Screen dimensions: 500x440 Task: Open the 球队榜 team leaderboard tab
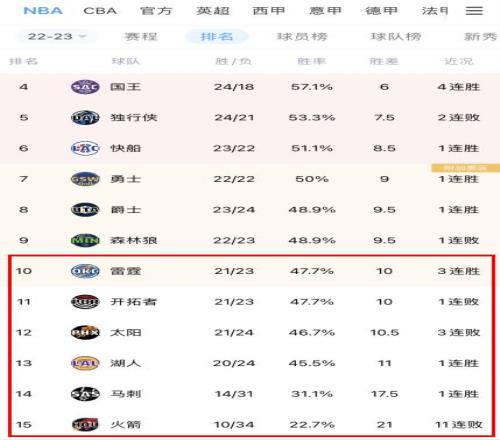click(x=396, y=36)
